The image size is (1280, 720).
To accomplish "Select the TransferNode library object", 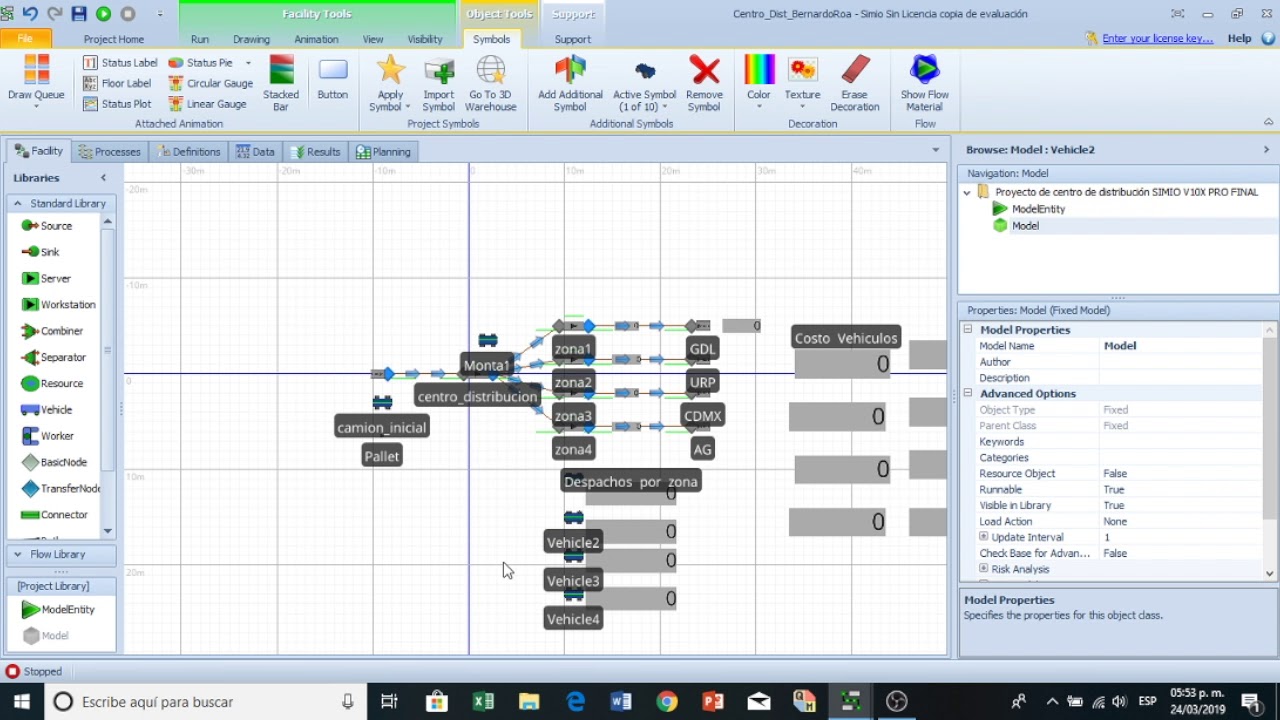I will [60, 488].
